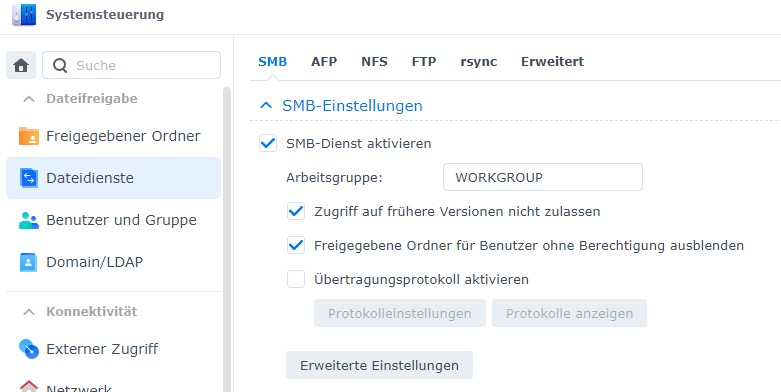The image size is (781, 392).
Task: Disable the SMB-Dienst aktivieren checkbox
Action: point(268,143)
